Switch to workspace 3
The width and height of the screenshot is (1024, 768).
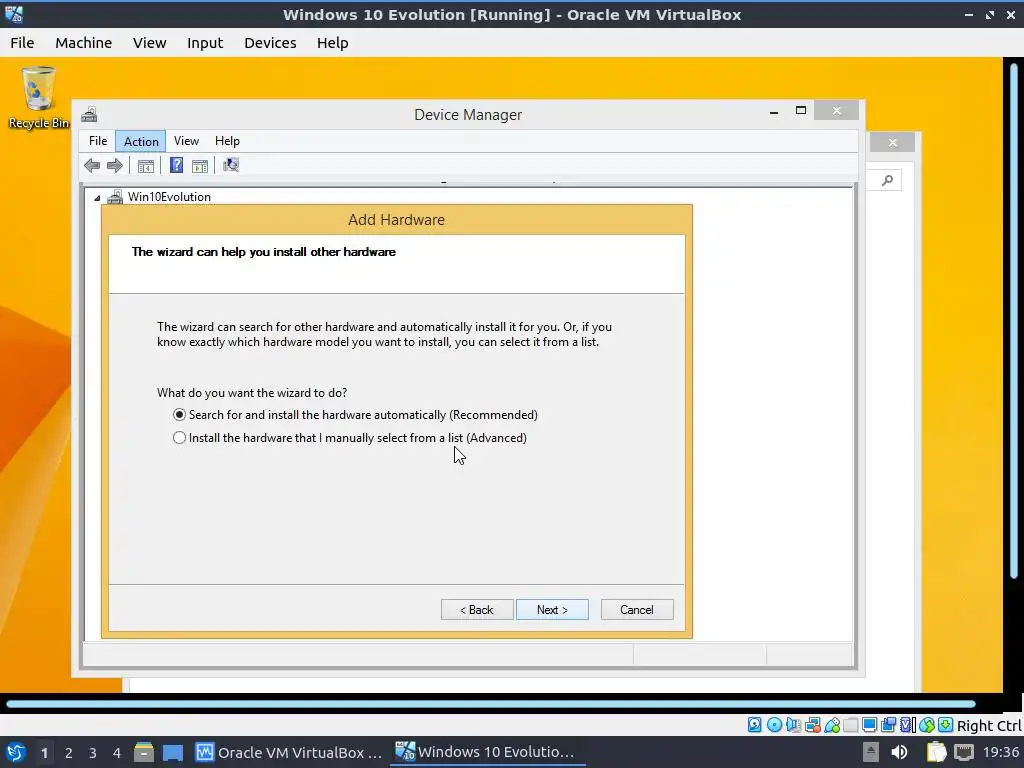click(x=93, y=753)
